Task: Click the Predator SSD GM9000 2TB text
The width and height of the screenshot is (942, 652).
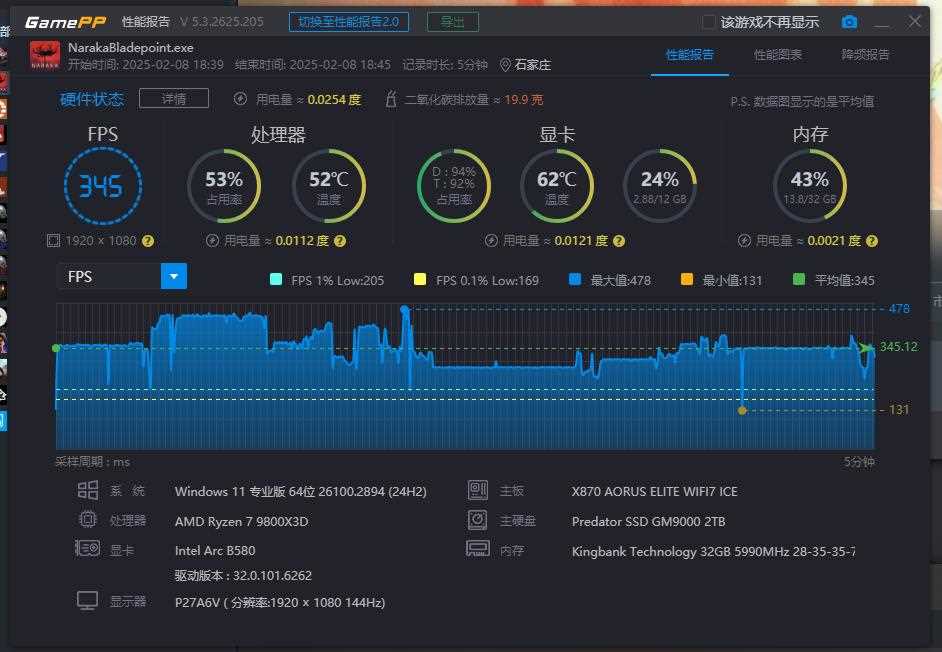Action: coord(649,522)
